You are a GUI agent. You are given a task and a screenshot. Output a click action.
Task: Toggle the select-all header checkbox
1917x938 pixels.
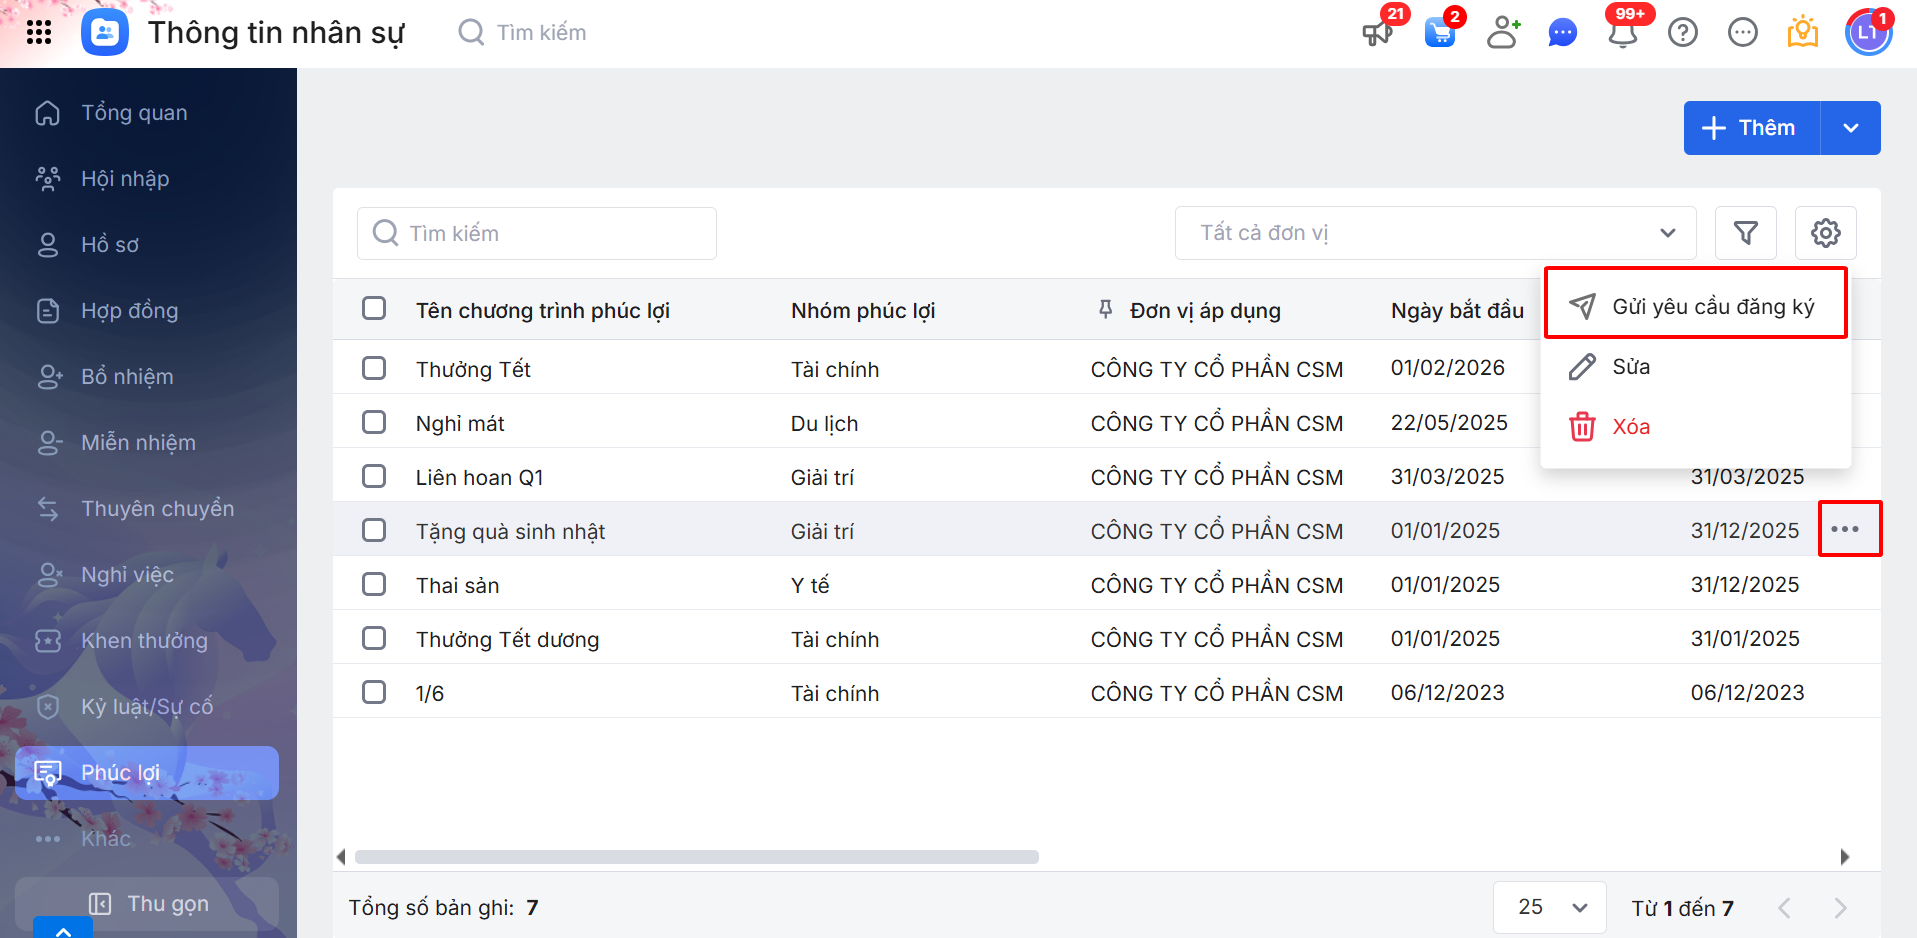click(x=374, y=308)
